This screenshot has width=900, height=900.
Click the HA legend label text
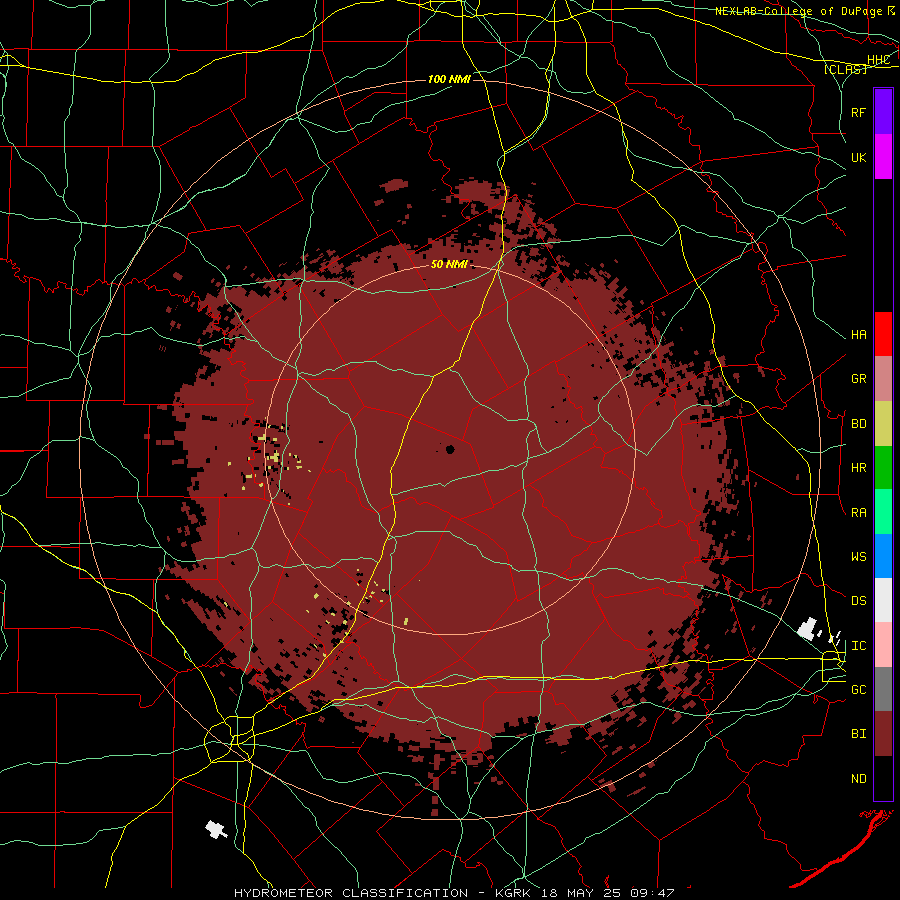pos(858,335)
